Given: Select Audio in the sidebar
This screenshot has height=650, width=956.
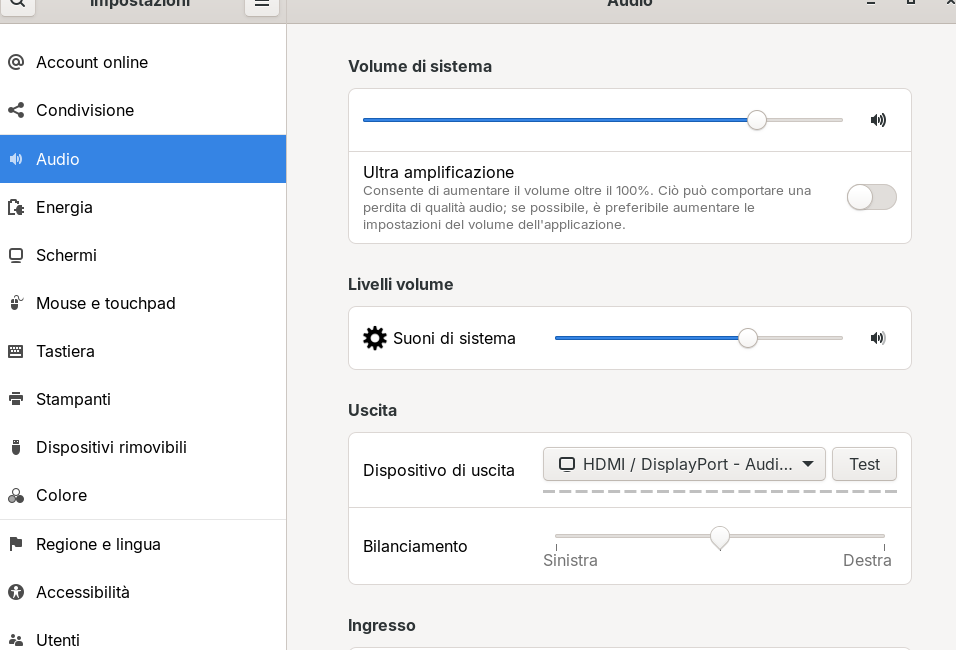Looking at the screenshot, I should (x=143, y=159).
